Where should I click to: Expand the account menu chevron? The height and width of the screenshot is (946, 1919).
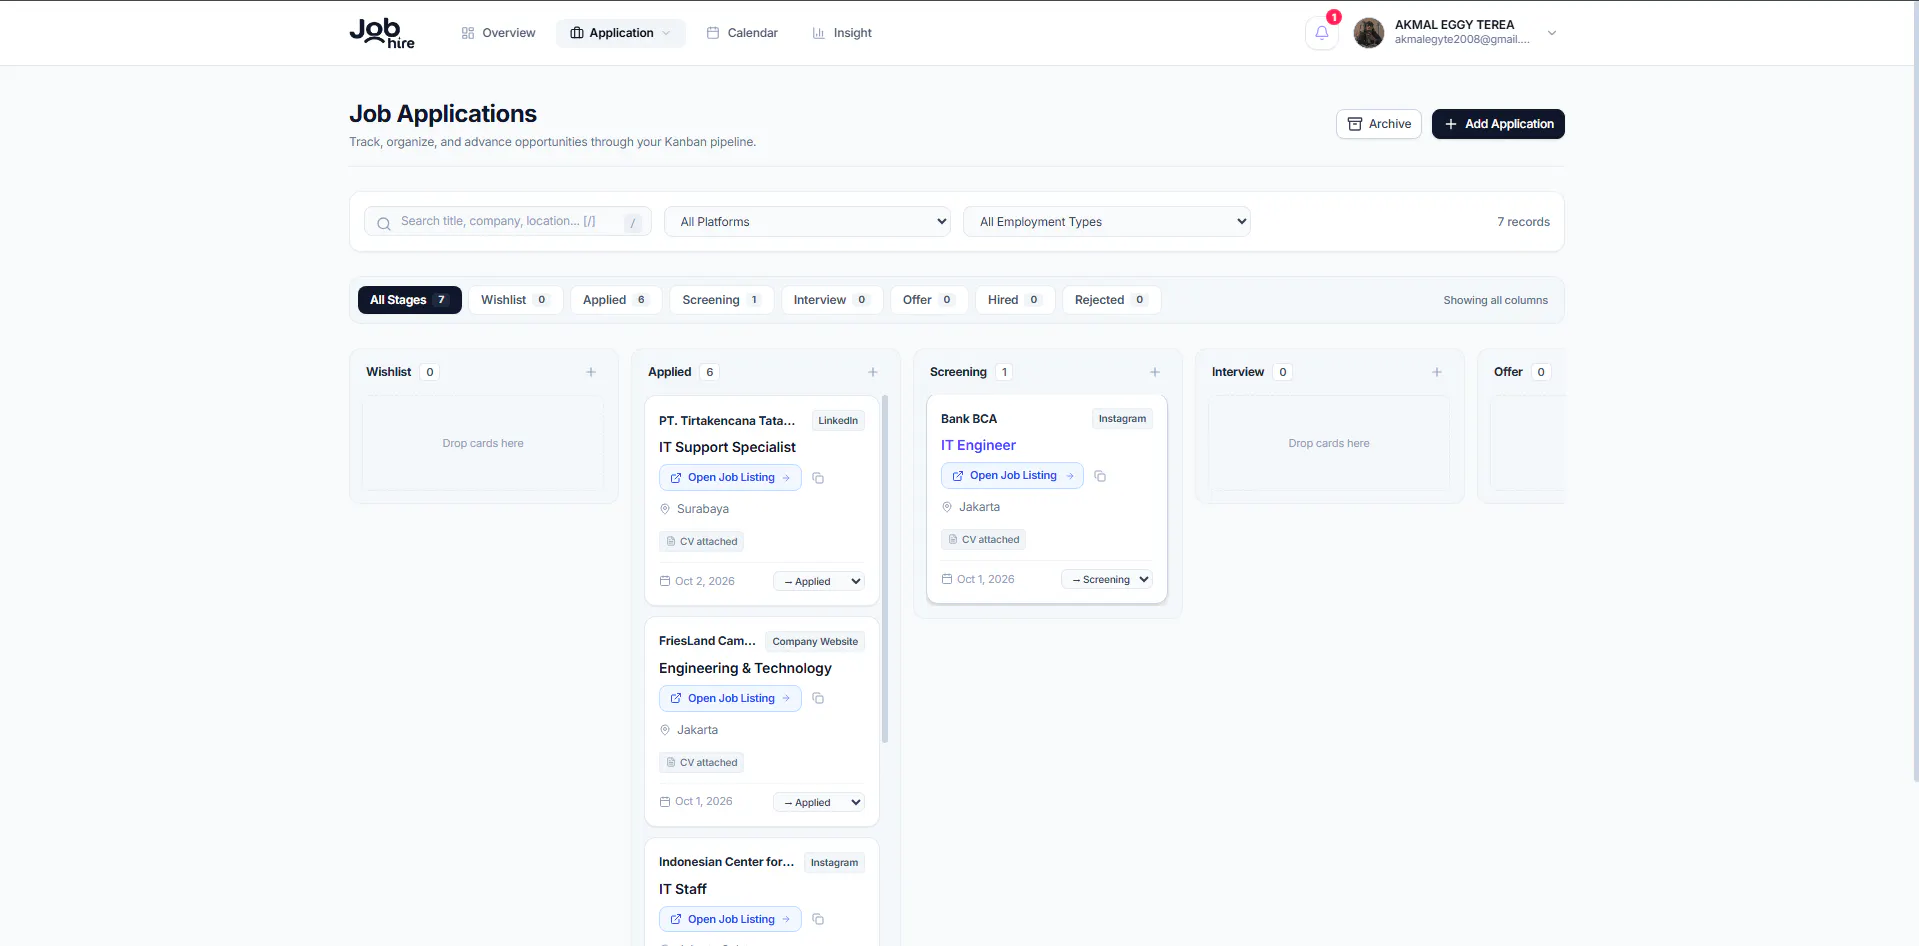[x=1552, y=33]
